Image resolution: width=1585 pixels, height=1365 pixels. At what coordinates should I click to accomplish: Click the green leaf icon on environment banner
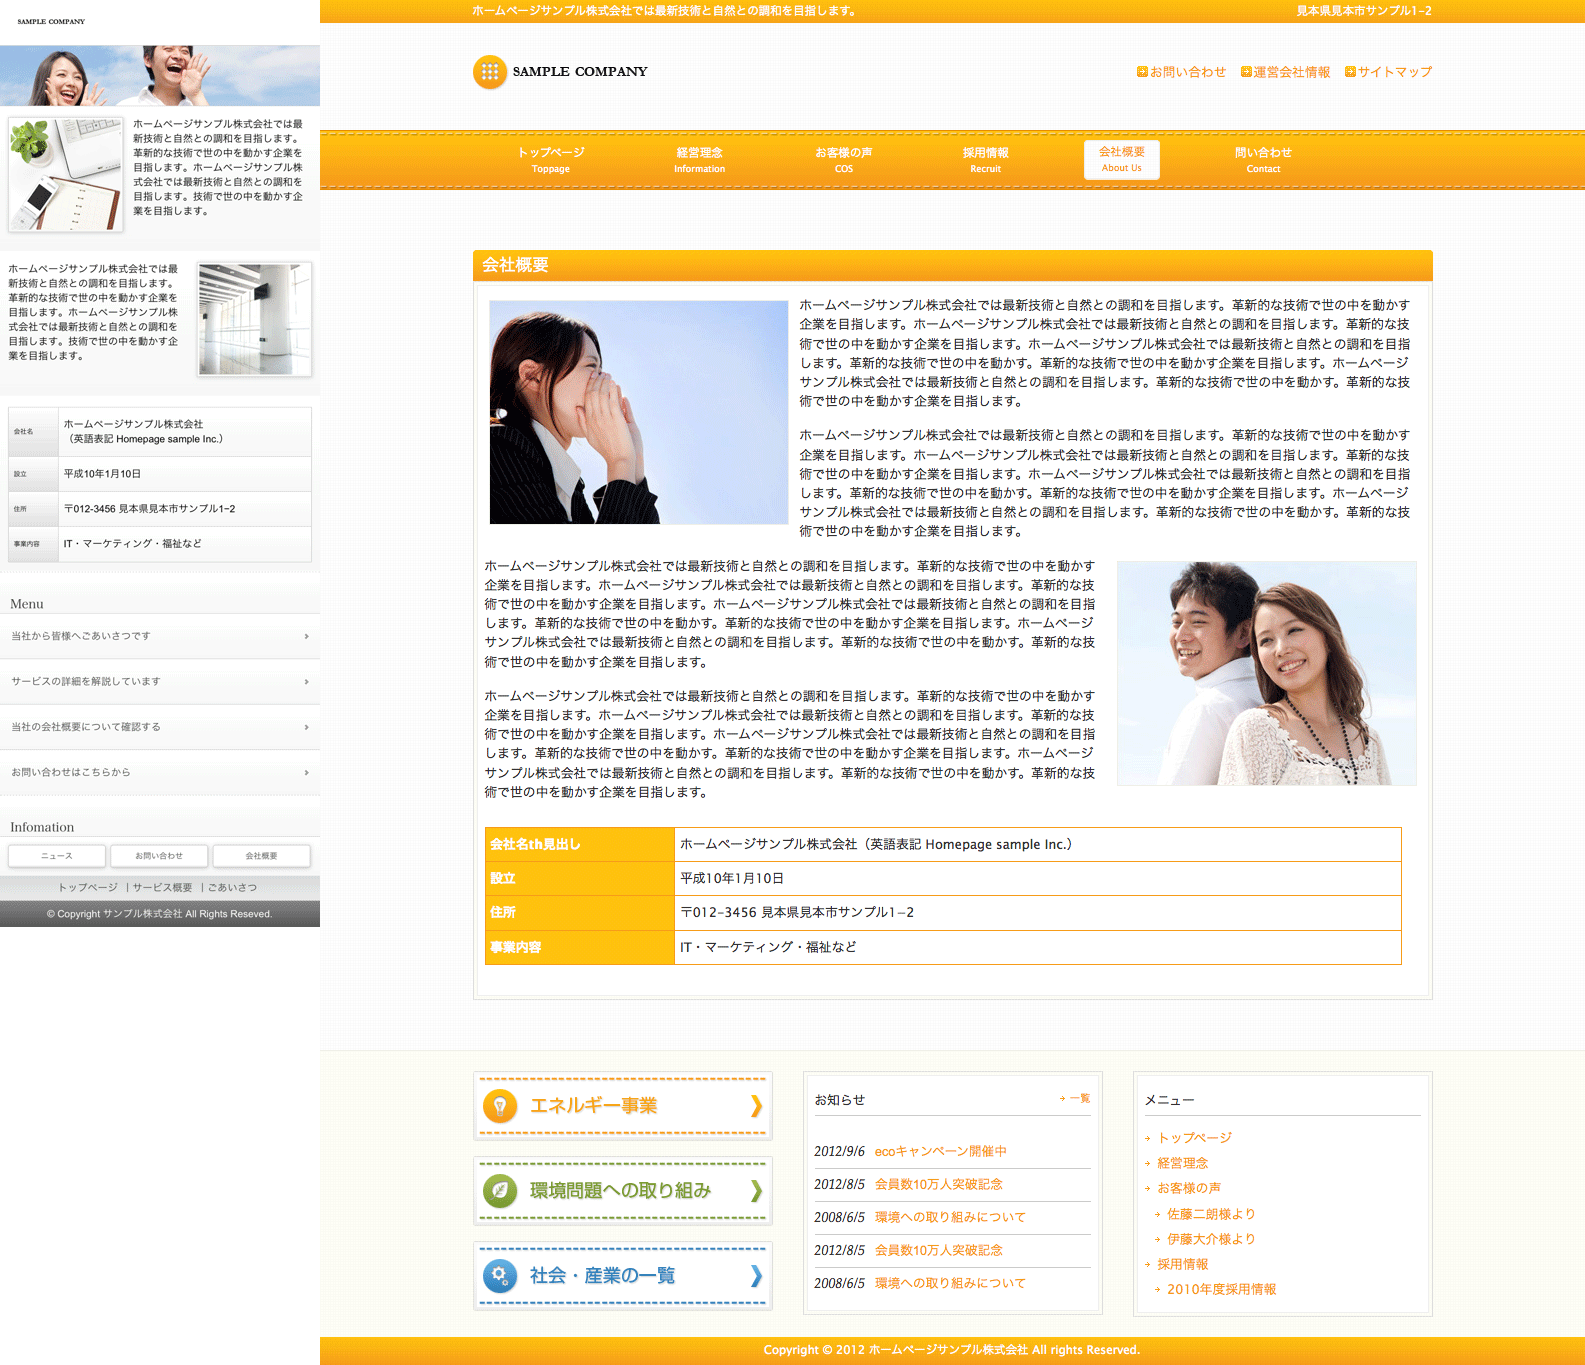tap(500, 1190)
